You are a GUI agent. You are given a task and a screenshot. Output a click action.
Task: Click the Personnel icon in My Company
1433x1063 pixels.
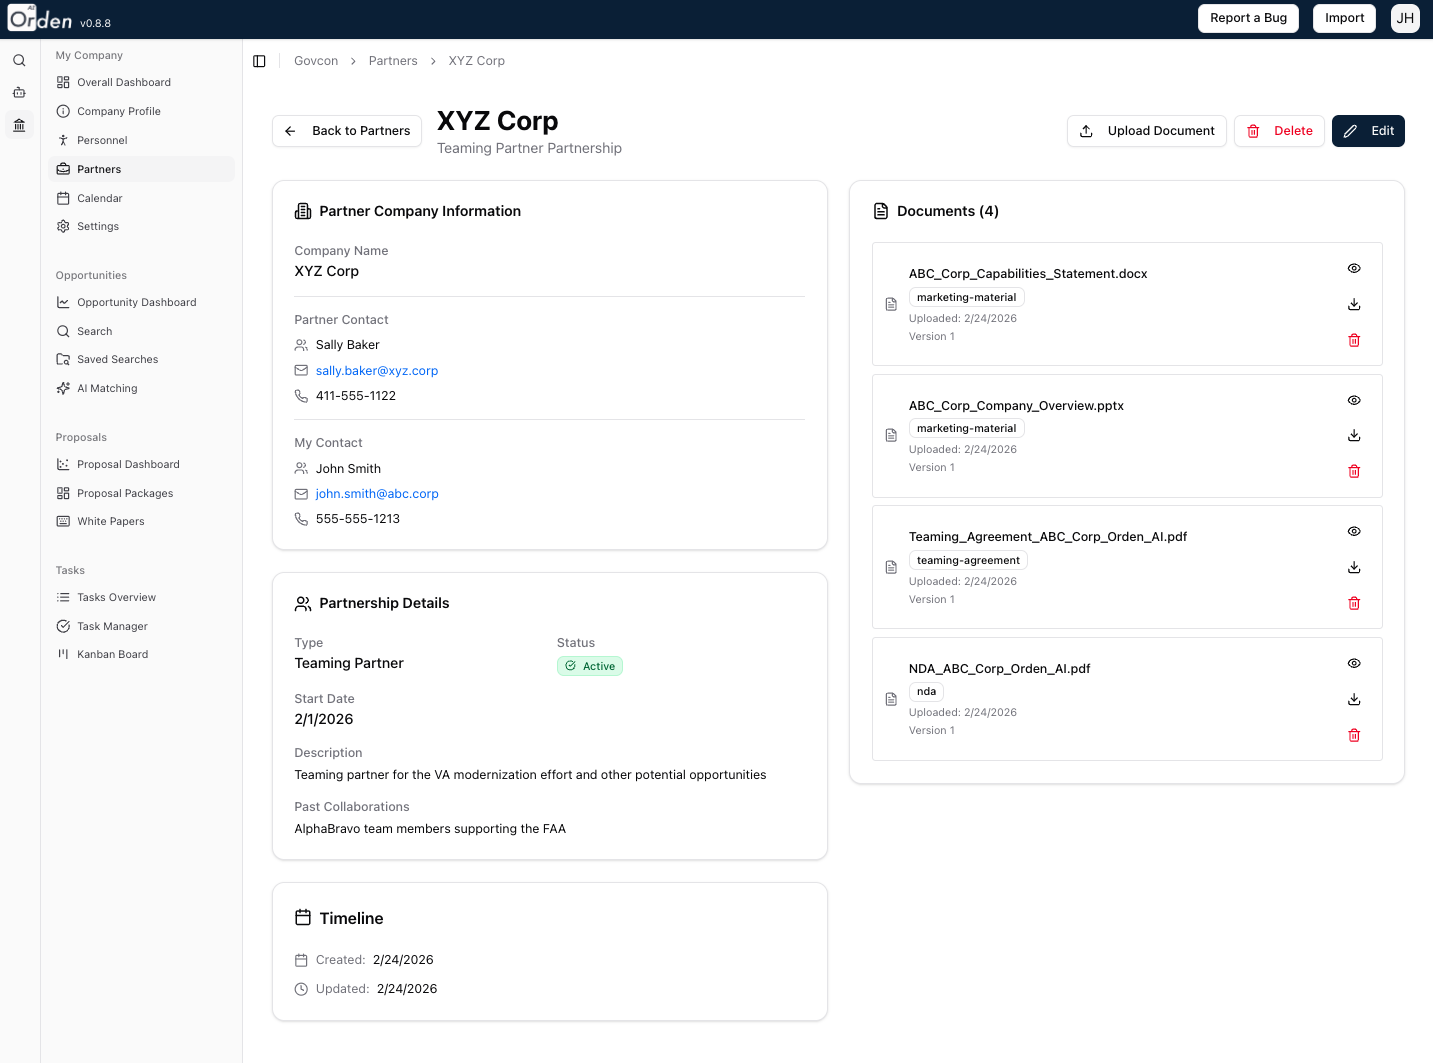pos(63,140)
